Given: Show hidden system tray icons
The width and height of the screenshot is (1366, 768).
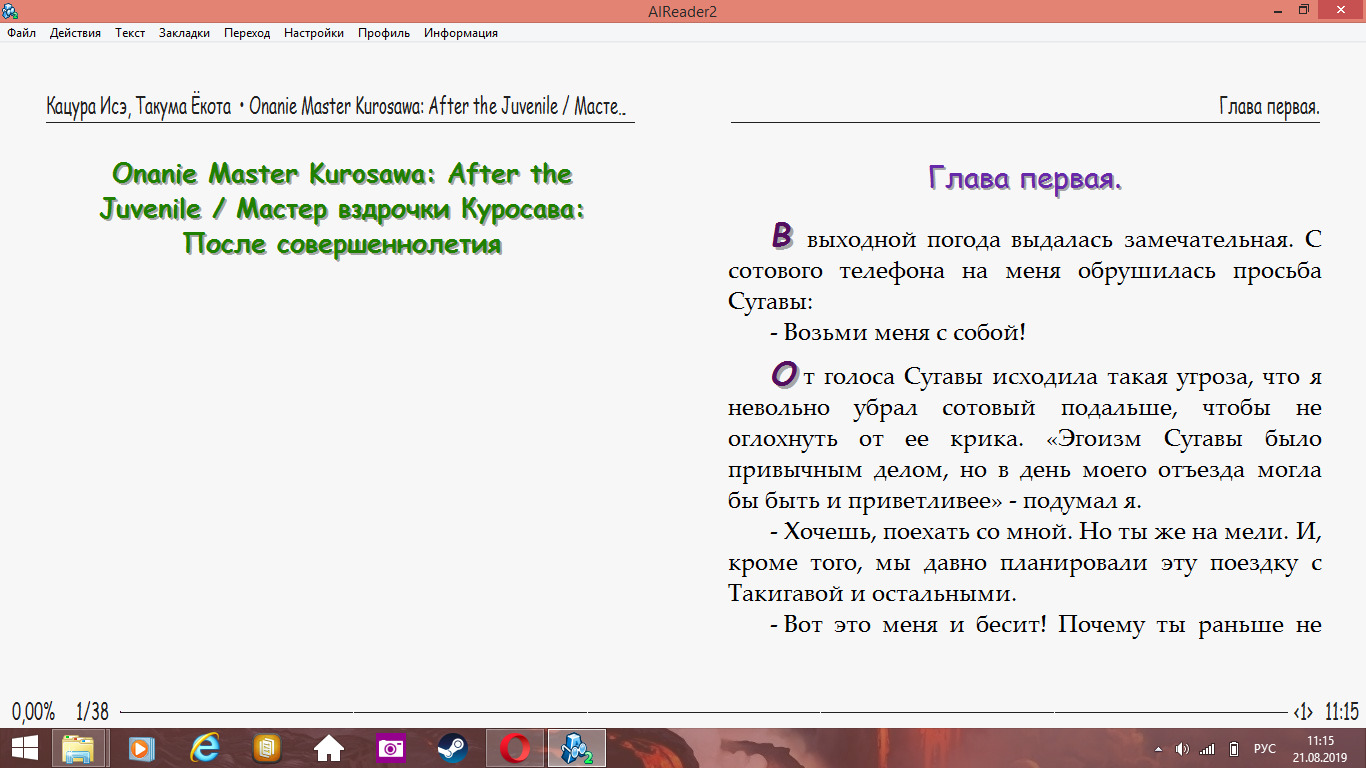Looking at the screenshot, I should pos(1158,749).
